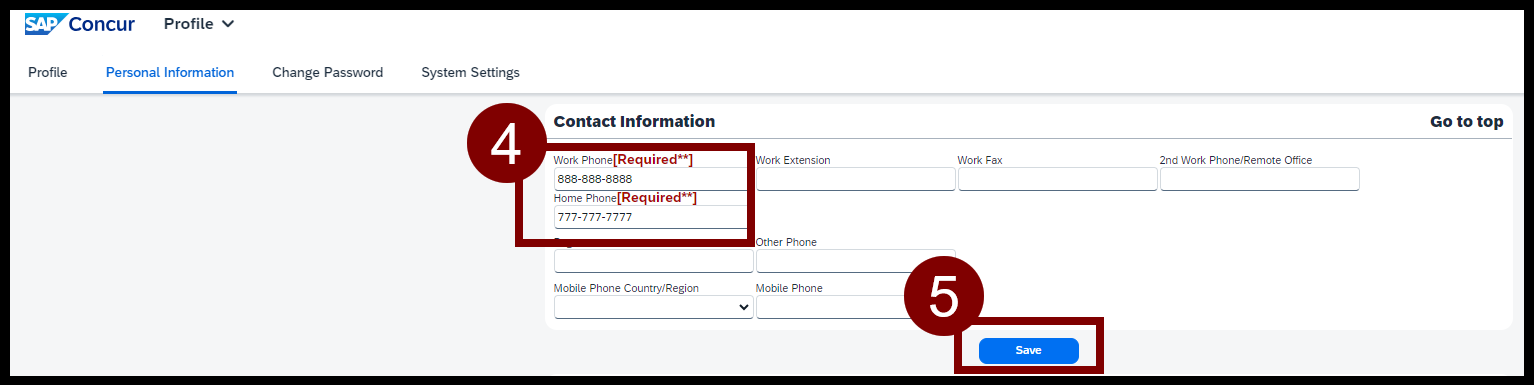Click the step 4 number badge
This screenshot has width=1534, height=385.
pyautogui.click(x=507, y=145)
